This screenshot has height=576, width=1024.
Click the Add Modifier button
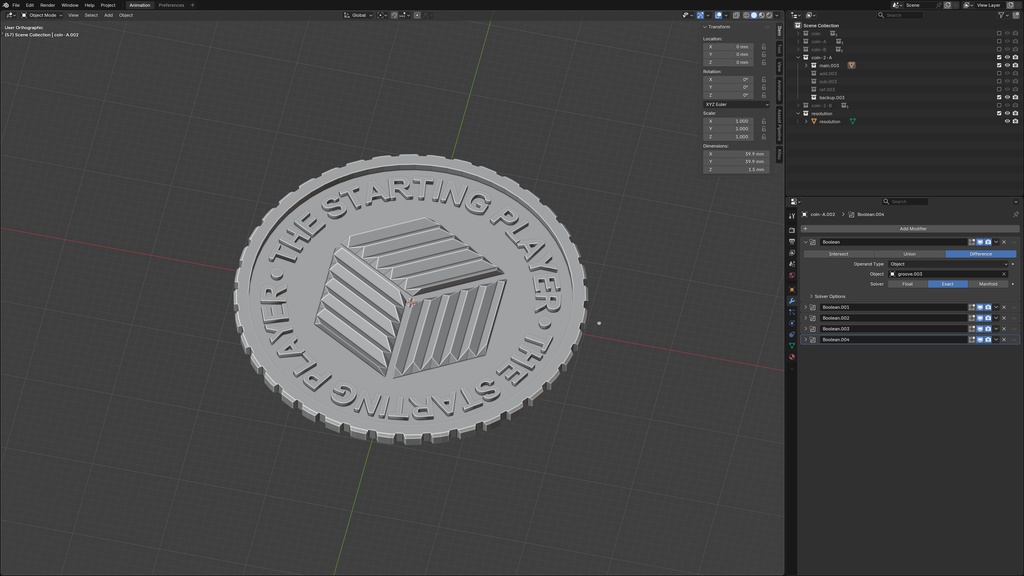(910, 229)
